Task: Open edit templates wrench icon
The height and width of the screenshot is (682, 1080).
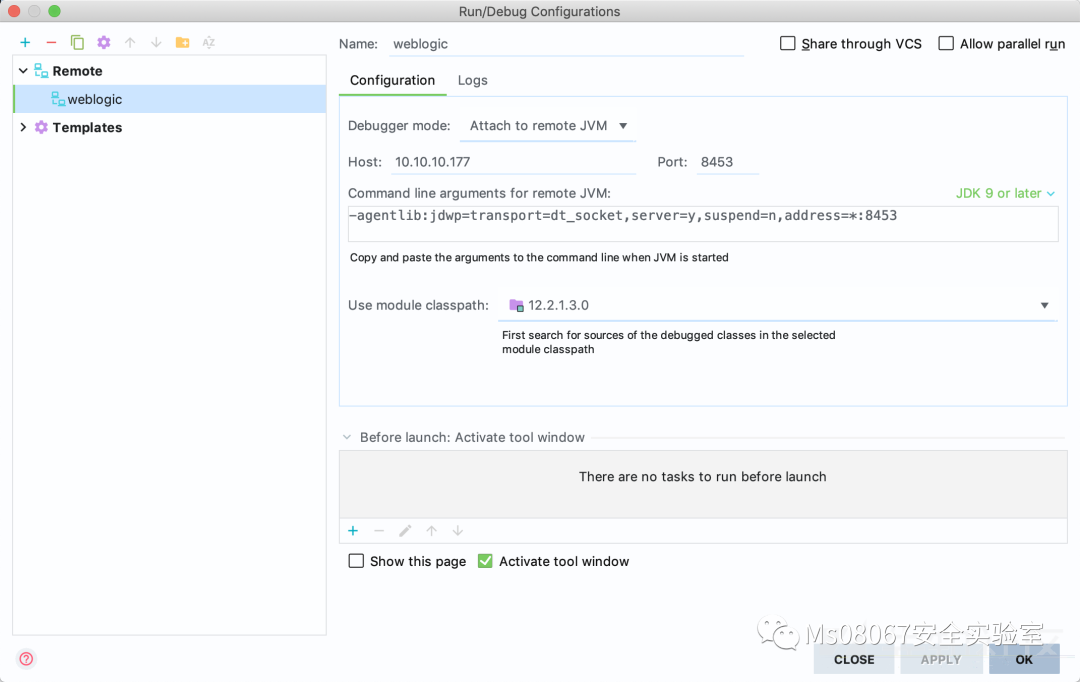Action: tap(104, 42)
